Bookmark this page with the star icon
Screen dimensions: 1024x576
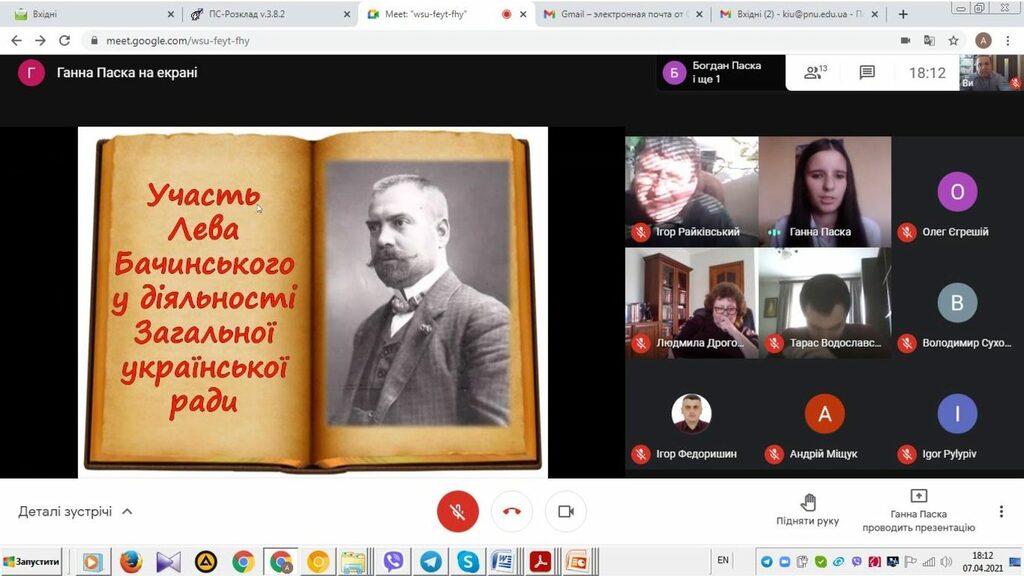click(x=953, y=41)
